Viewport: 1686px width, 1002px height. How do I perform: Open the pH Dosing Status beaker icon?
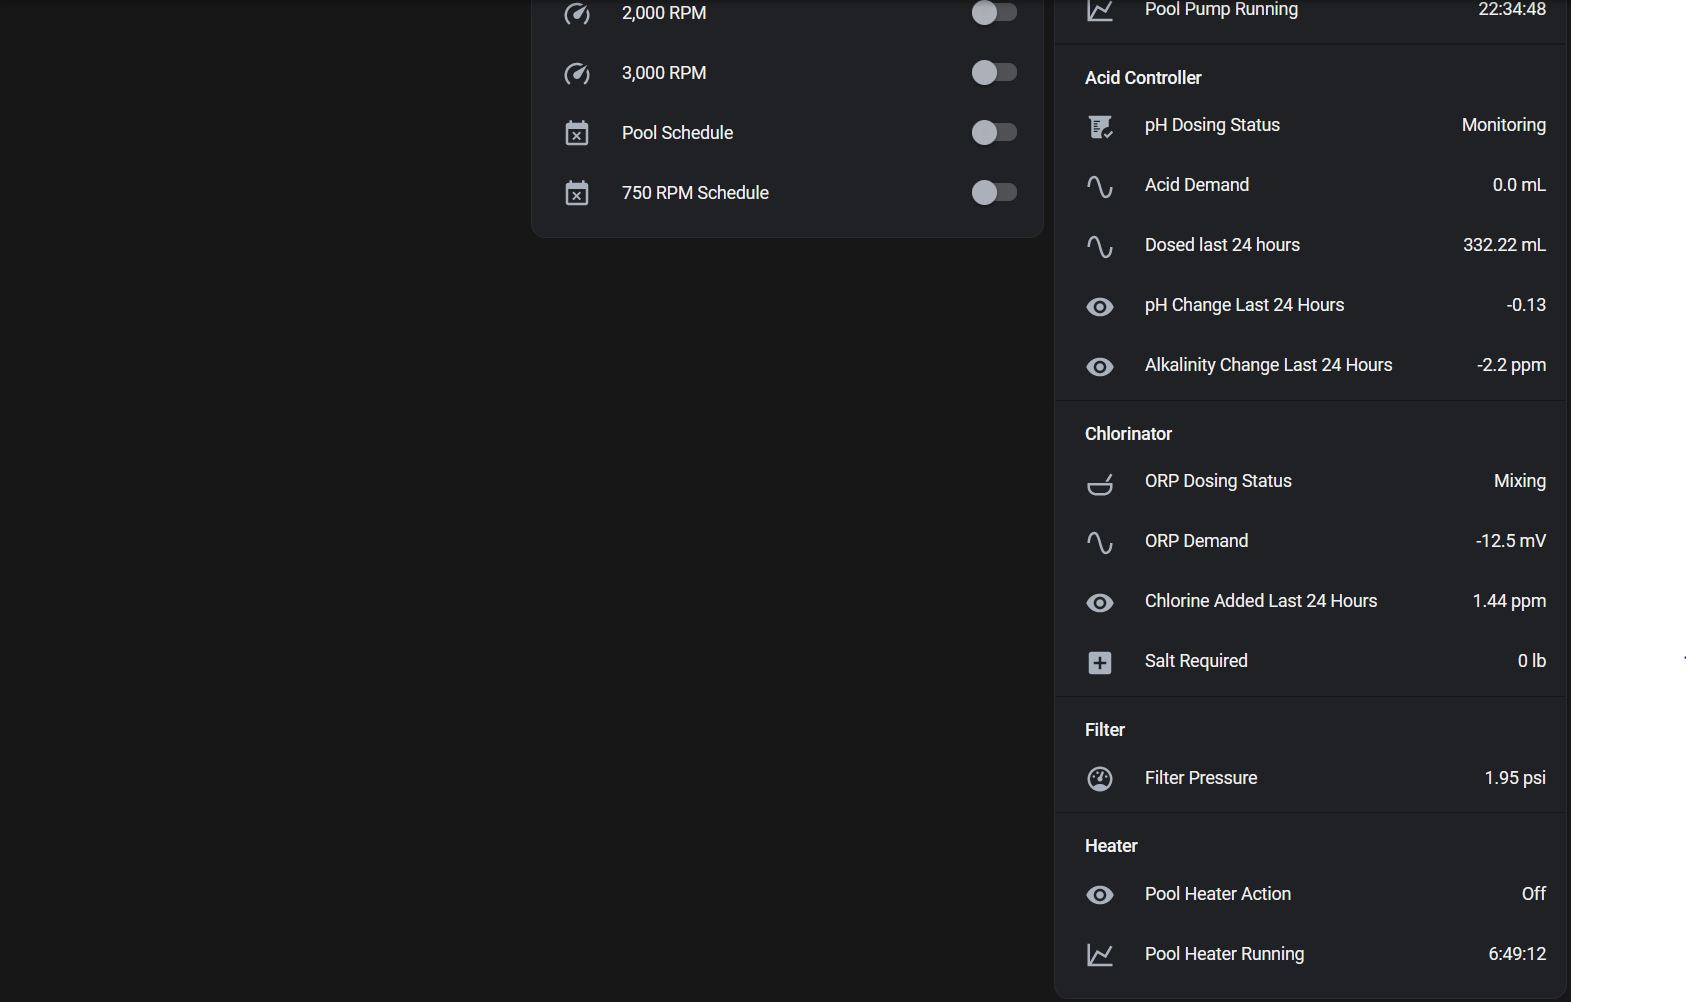pyautogui.click(x=1100, y=126)
